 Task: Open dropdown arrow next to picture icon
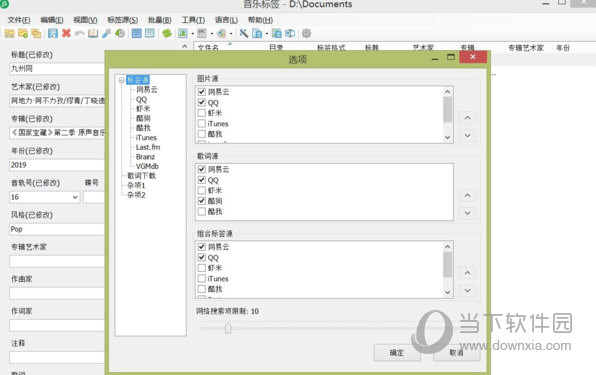(x=192, y=34)
